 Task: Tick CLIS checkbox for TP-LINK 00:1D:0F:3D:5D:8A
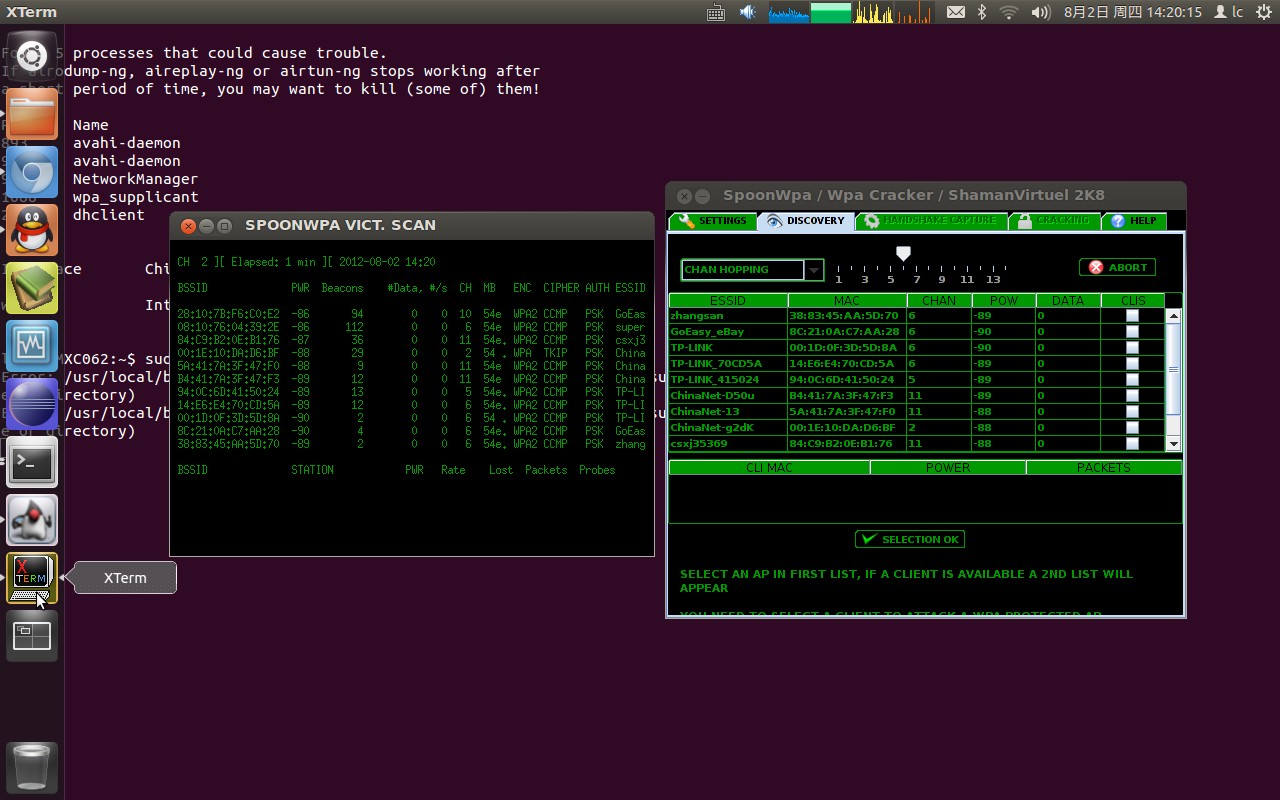click(x=1132, y=348)
